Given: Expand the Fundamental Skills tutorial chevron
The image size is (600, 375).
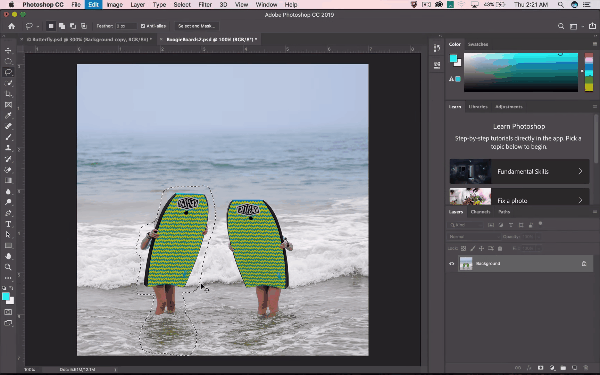Looking at the screenshot, I should point(580,171).
